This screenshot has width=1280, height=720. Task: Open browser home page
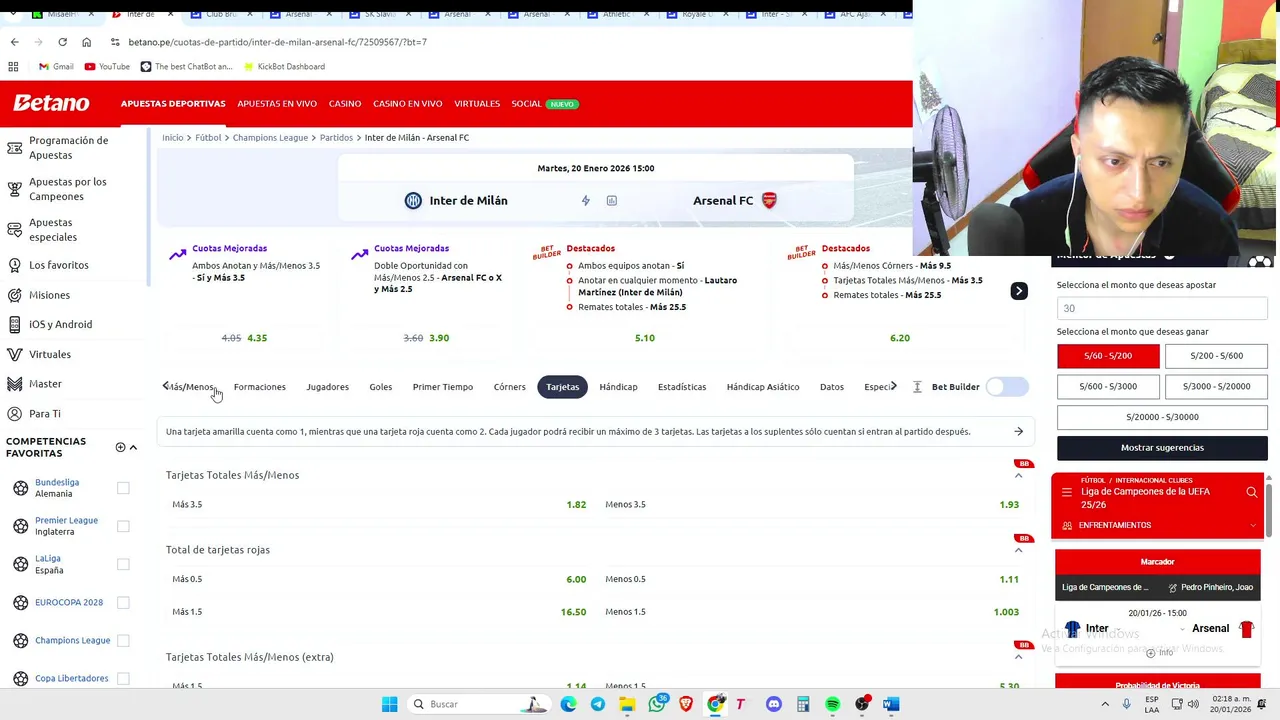(86, 42)
